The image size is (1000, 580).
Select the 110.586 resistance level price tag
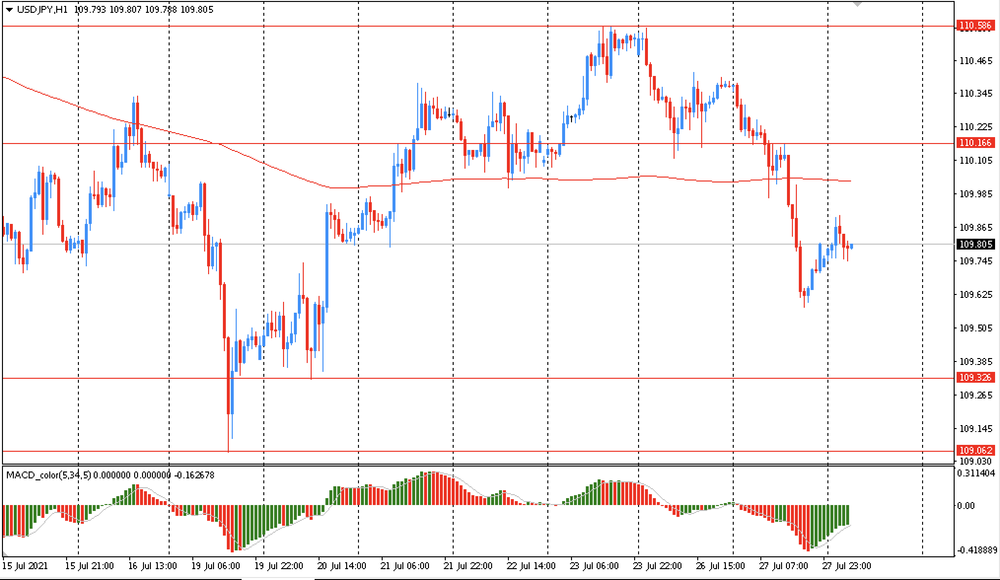(x=976, y=26)
